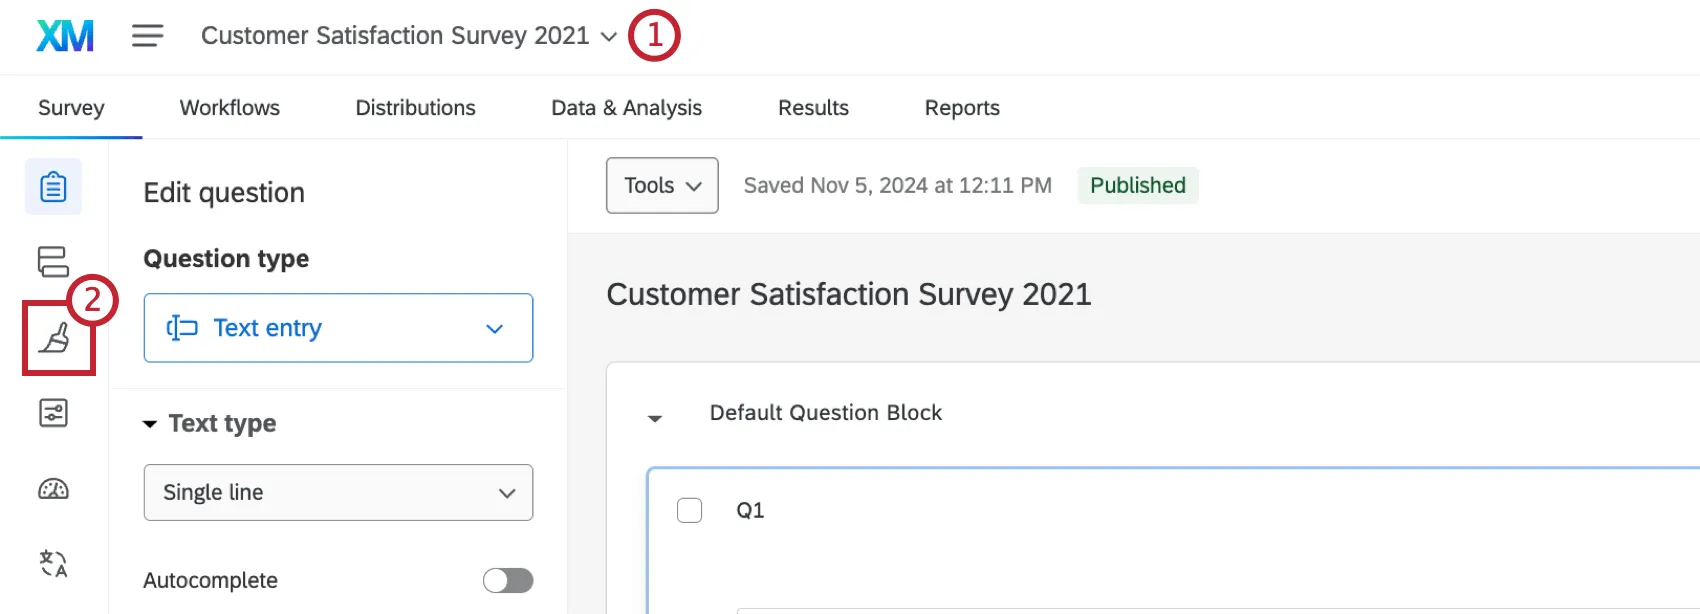The image size is (1700, 614).
Task: Open the Tools menu button
Action: tap(662, 186)
